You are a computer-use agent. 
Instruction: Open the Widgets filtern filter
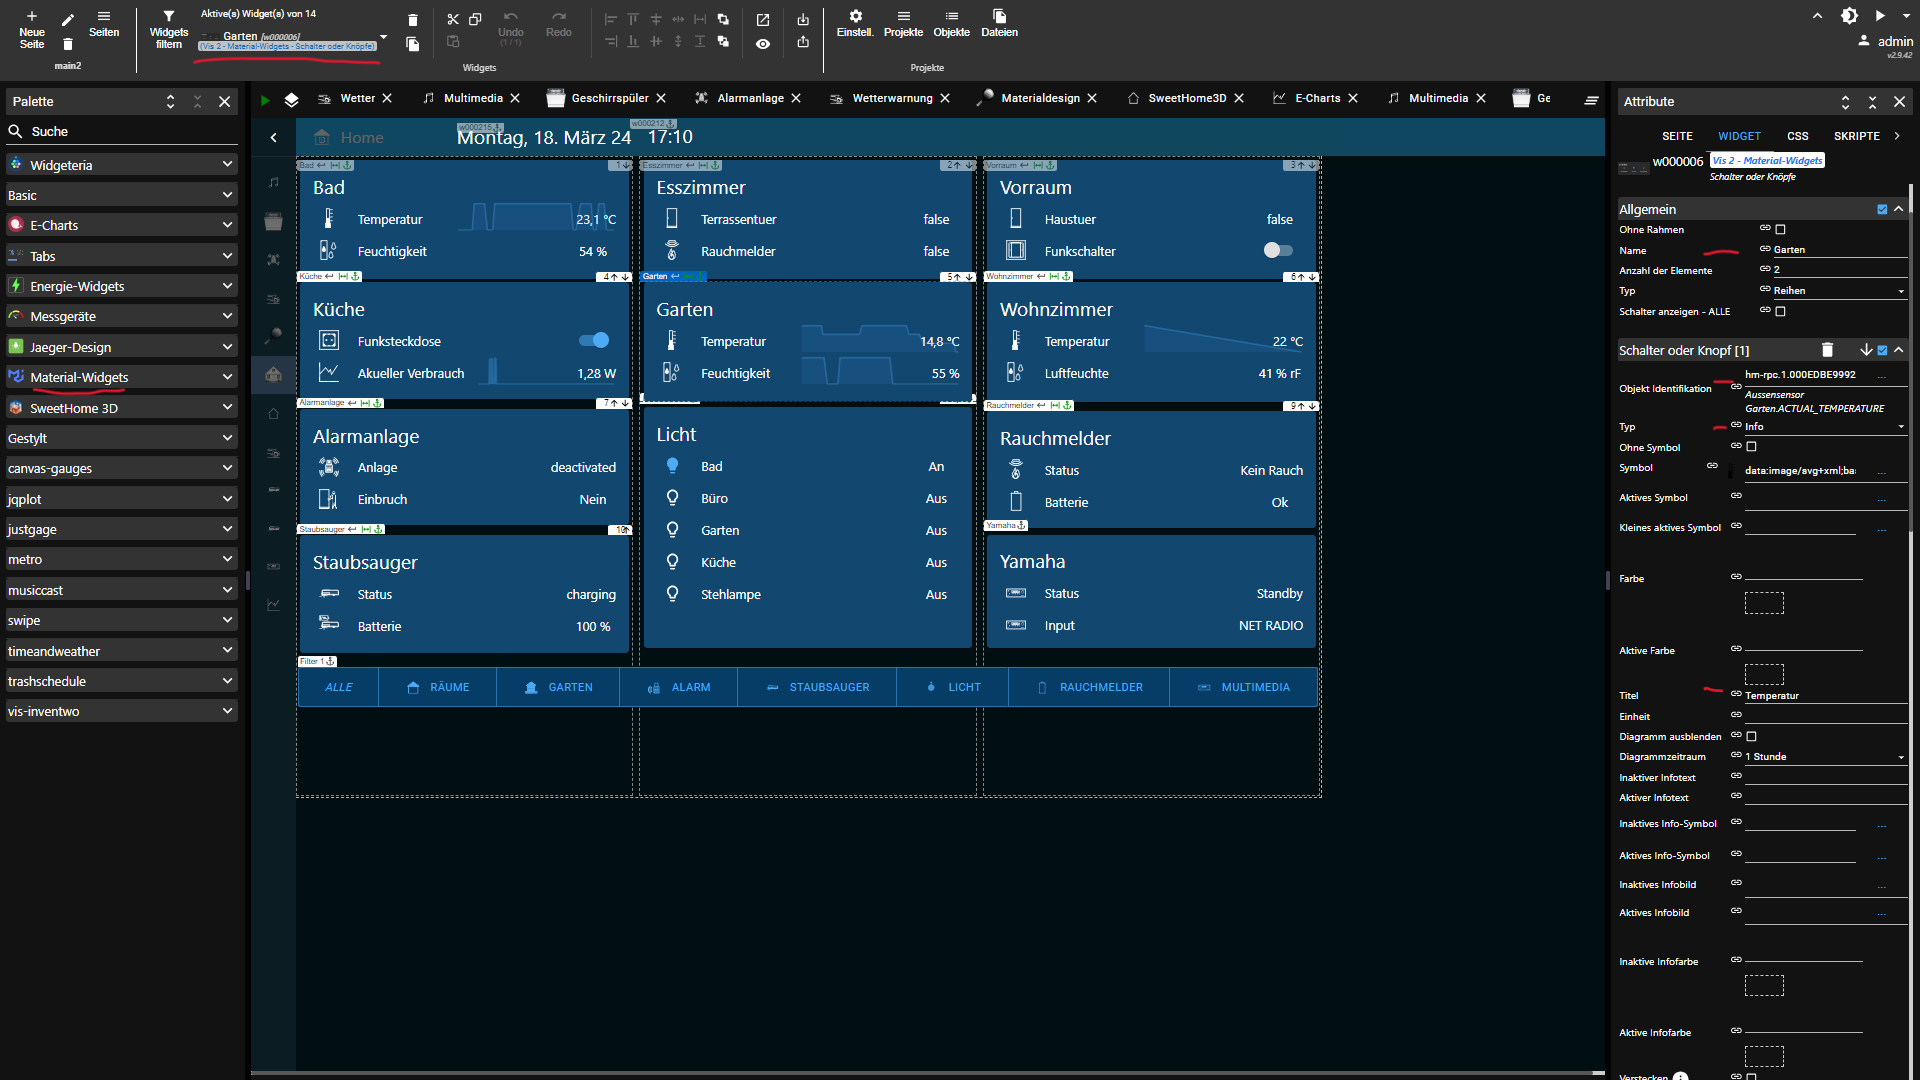point(168,29)
